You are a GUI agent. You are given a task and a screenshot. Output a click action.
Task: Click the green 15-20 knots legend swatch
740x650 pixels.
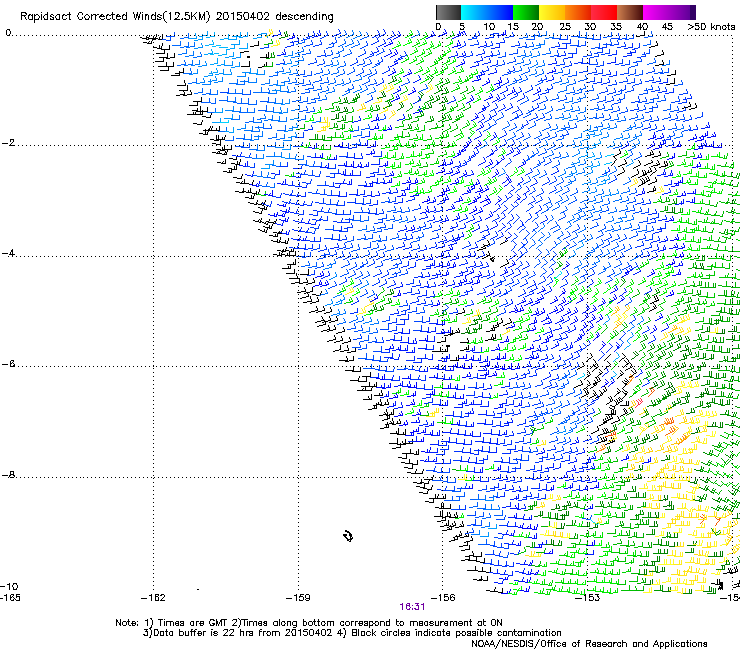526,12
